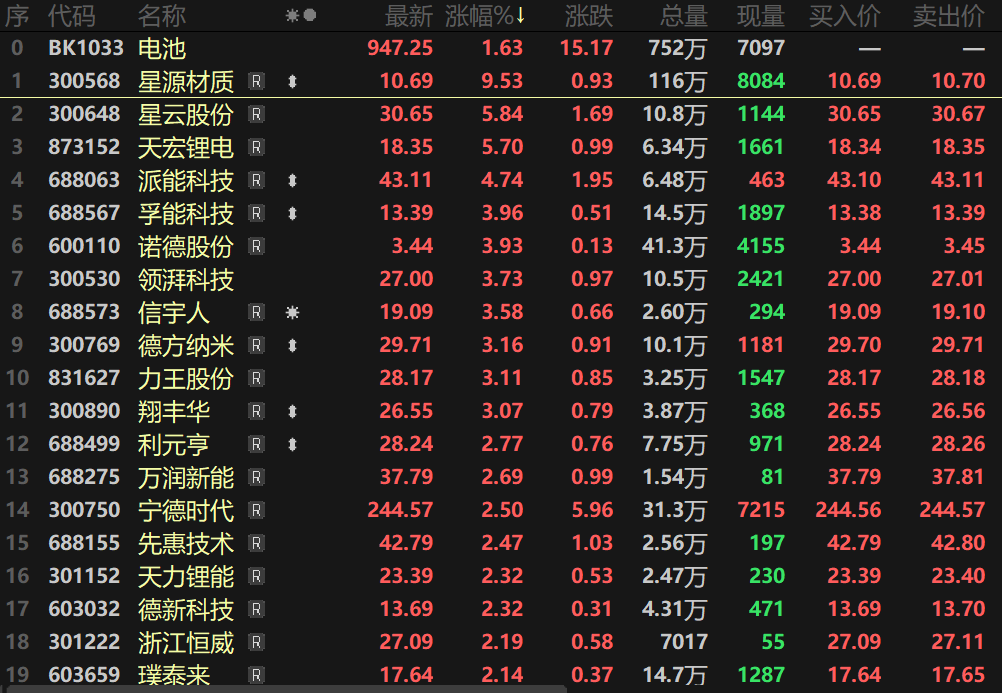
Task: Click the horizontal scrollbar at the bottom
Action: point(285,689)
